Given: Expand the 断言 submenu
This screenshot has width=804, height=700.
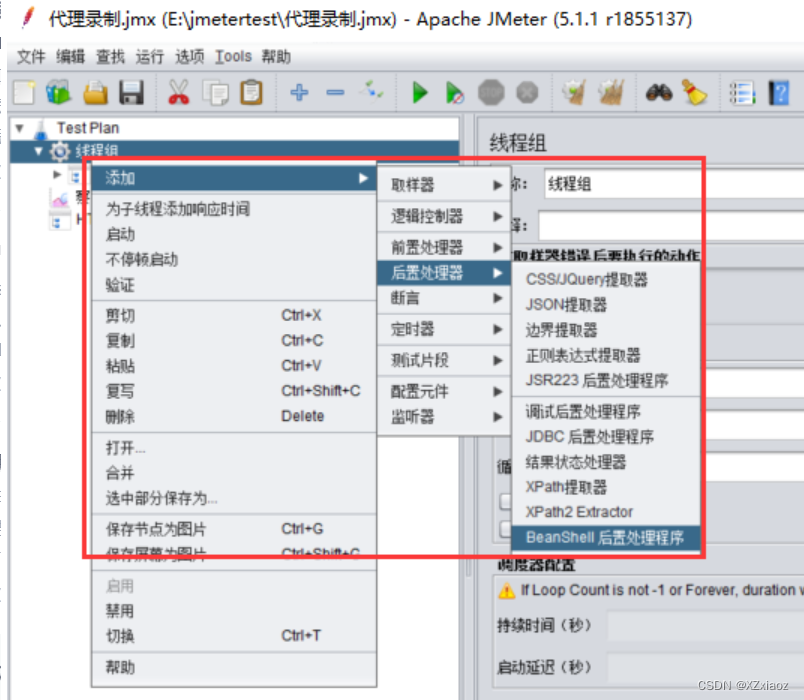Looking at the screenshot, I should tap(444, 298).
